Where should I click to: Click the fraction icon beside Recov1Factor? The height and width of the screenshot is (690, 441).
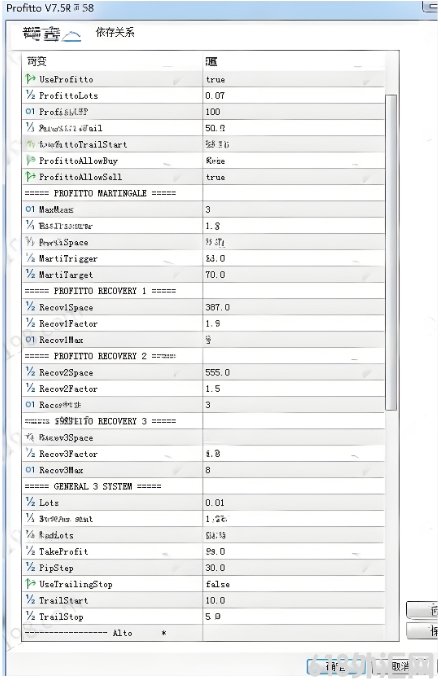[x=30, y=323]
